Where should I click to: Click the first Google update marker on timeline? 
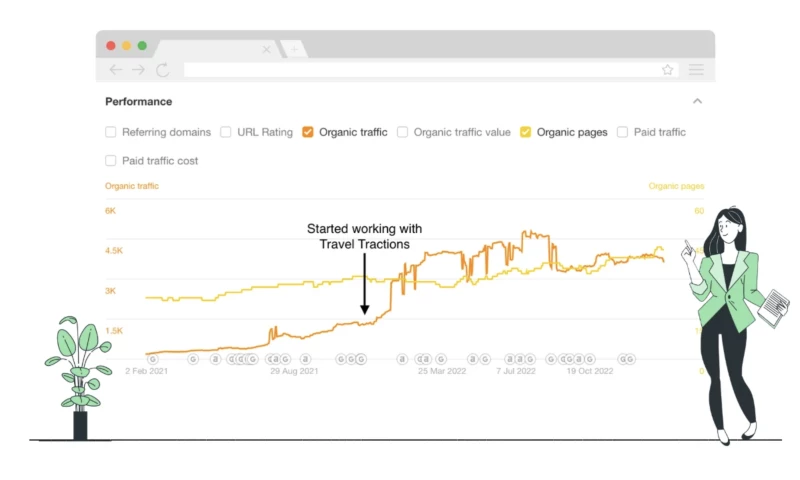(x=153, y=358)
